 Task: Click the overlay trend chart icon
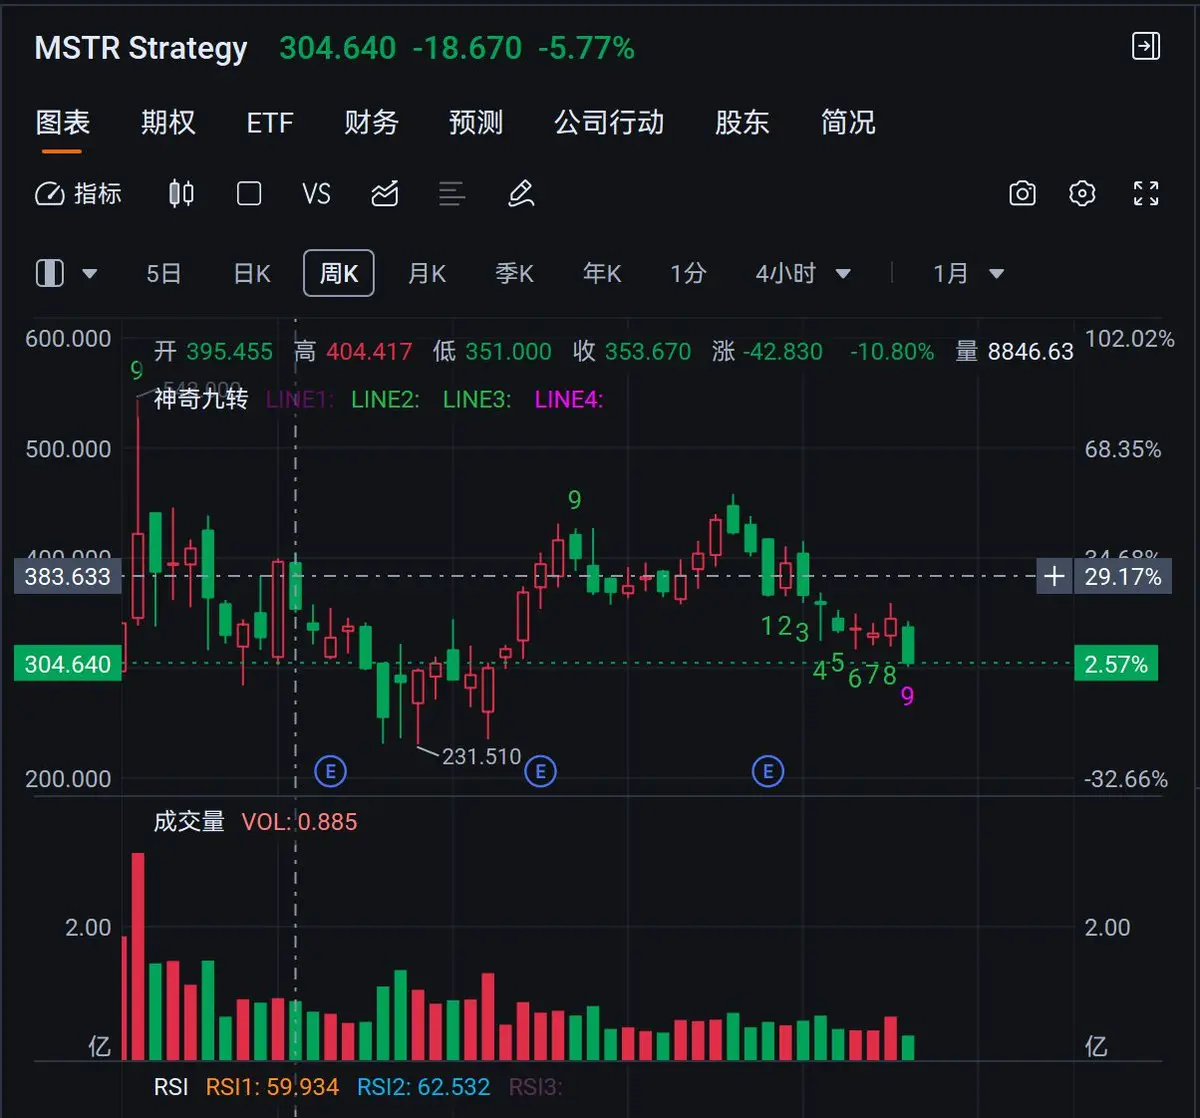point(385,193)
